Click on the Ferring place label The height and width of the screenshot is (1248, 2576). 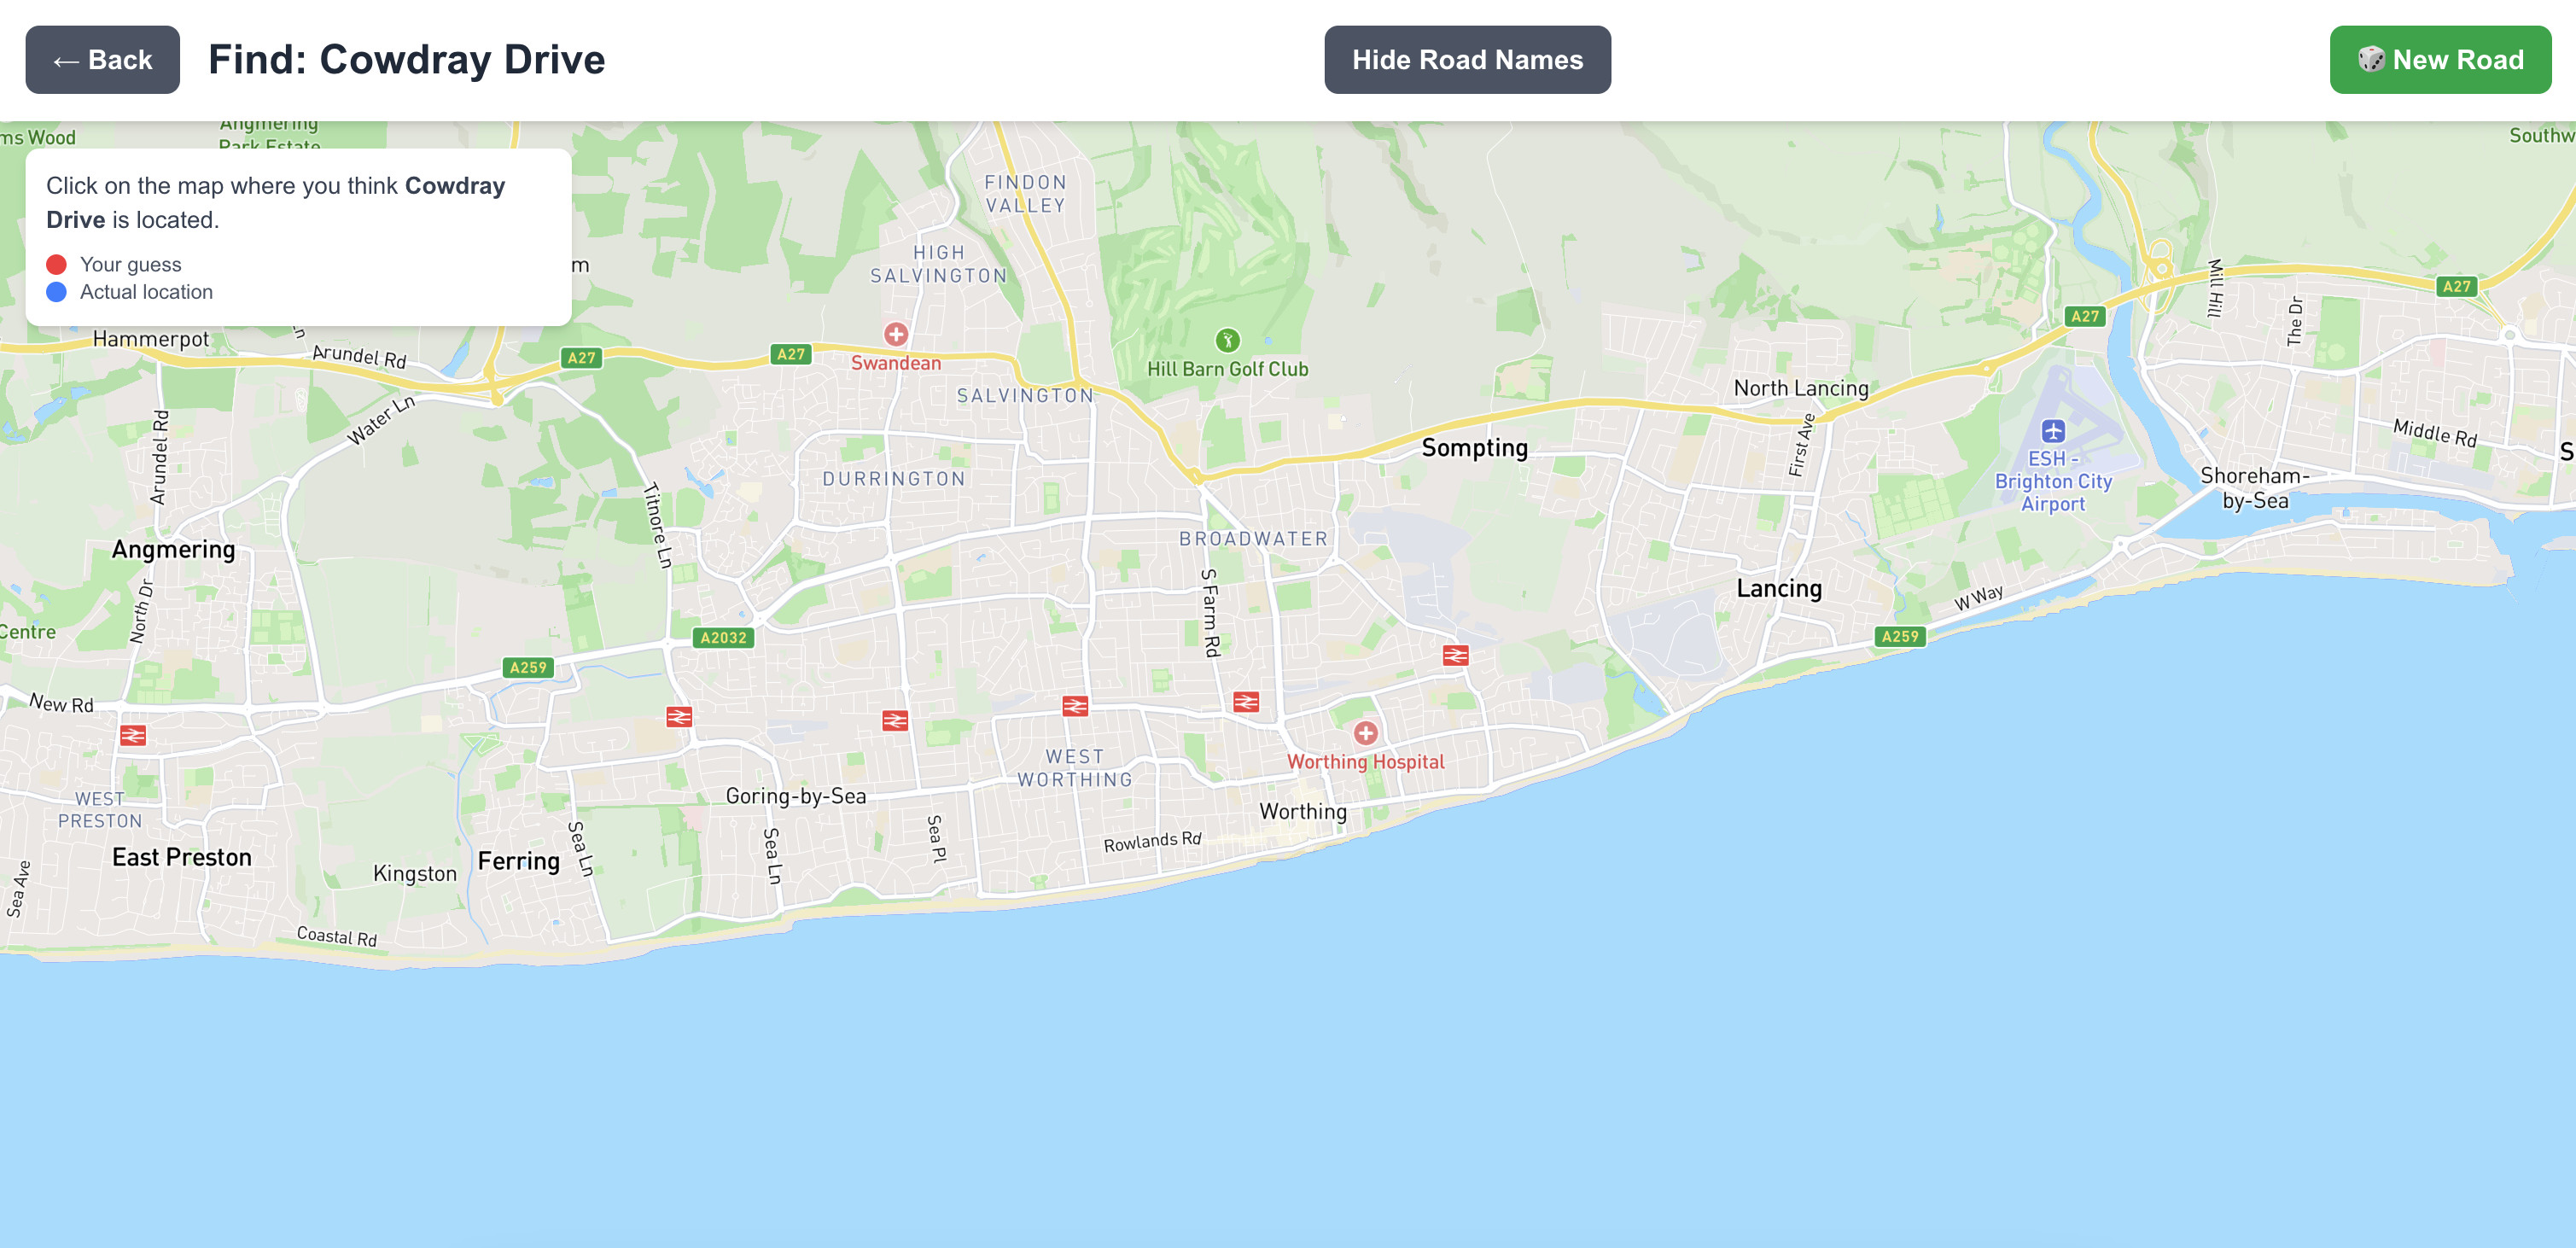point(518,861)
